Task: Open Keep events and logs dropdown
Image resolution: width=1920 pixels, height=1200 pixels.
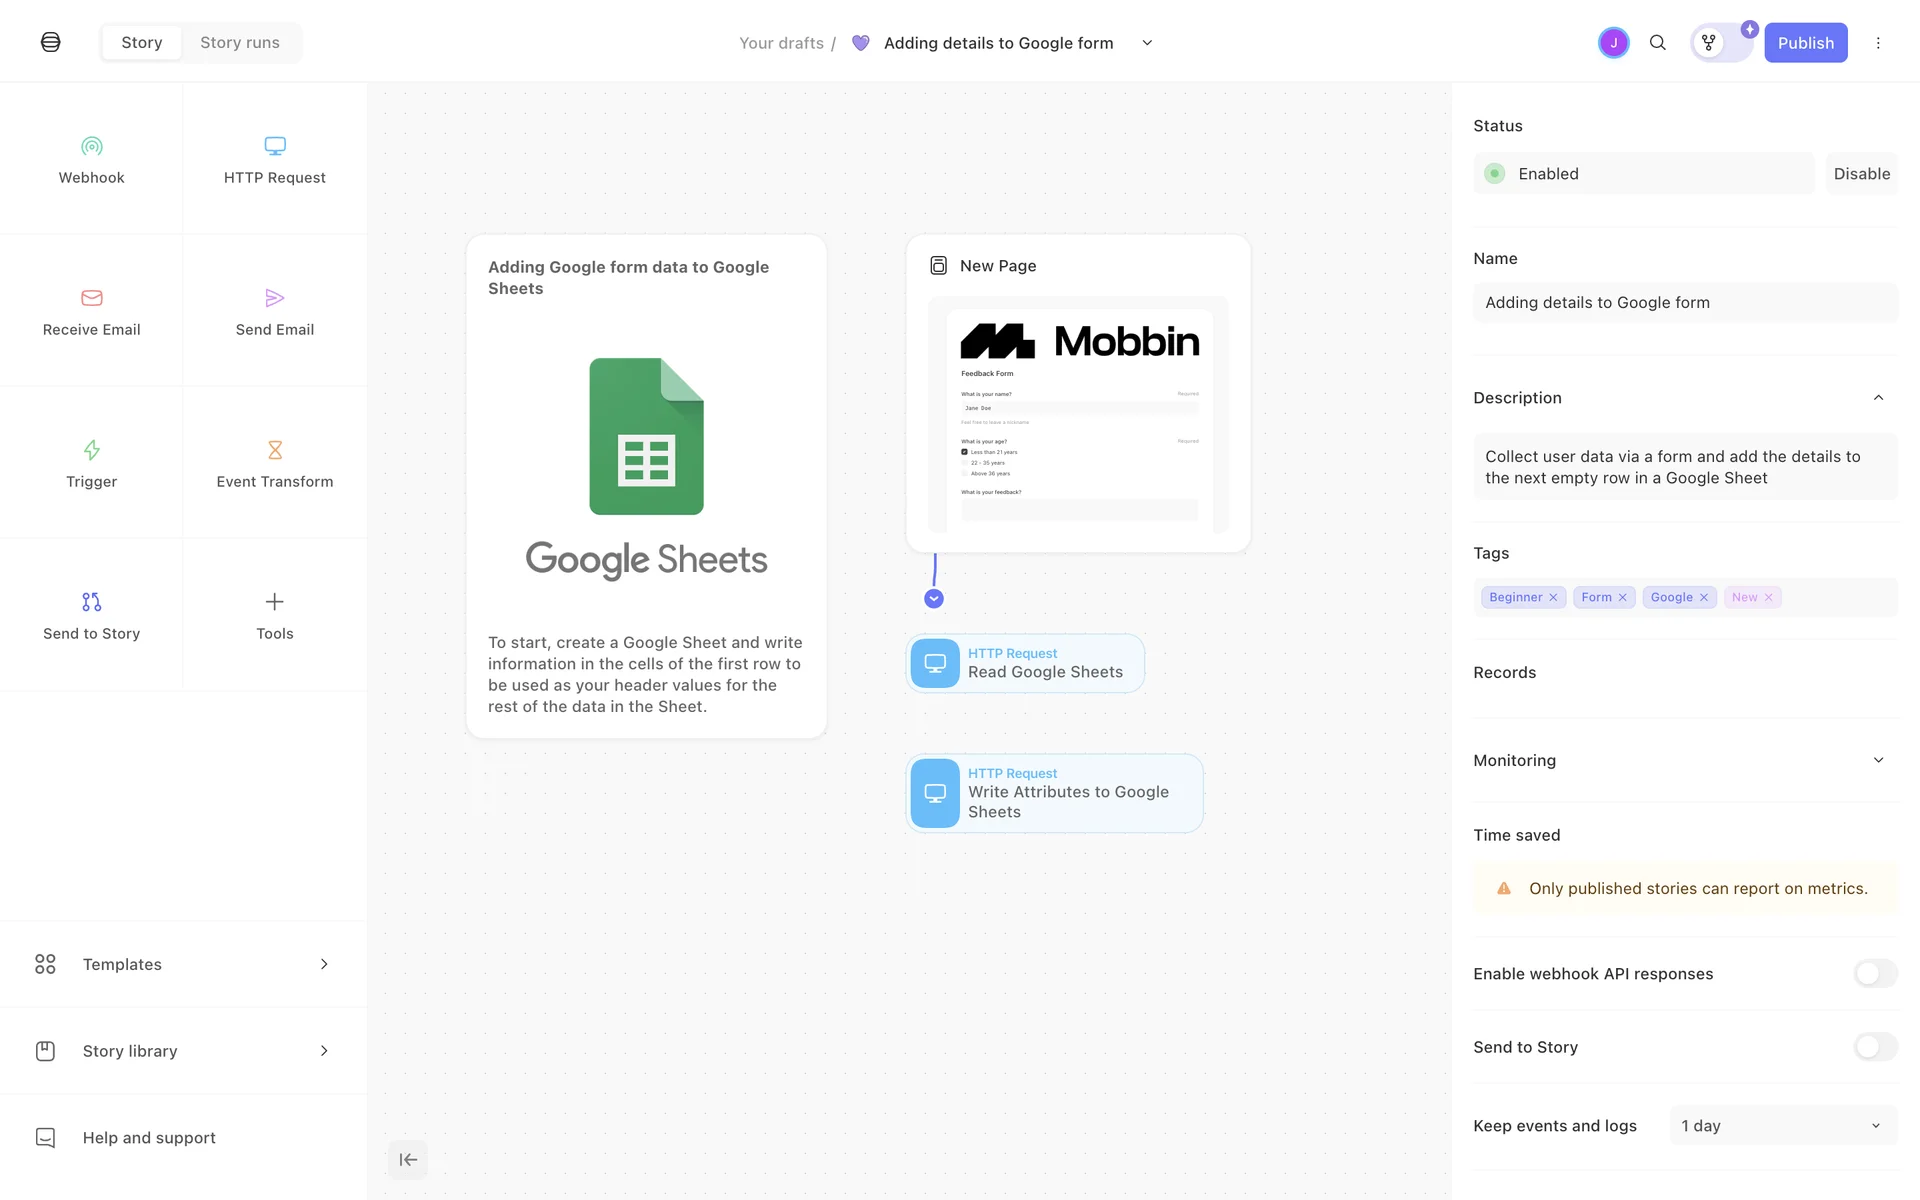Action: [1783, 1126]
